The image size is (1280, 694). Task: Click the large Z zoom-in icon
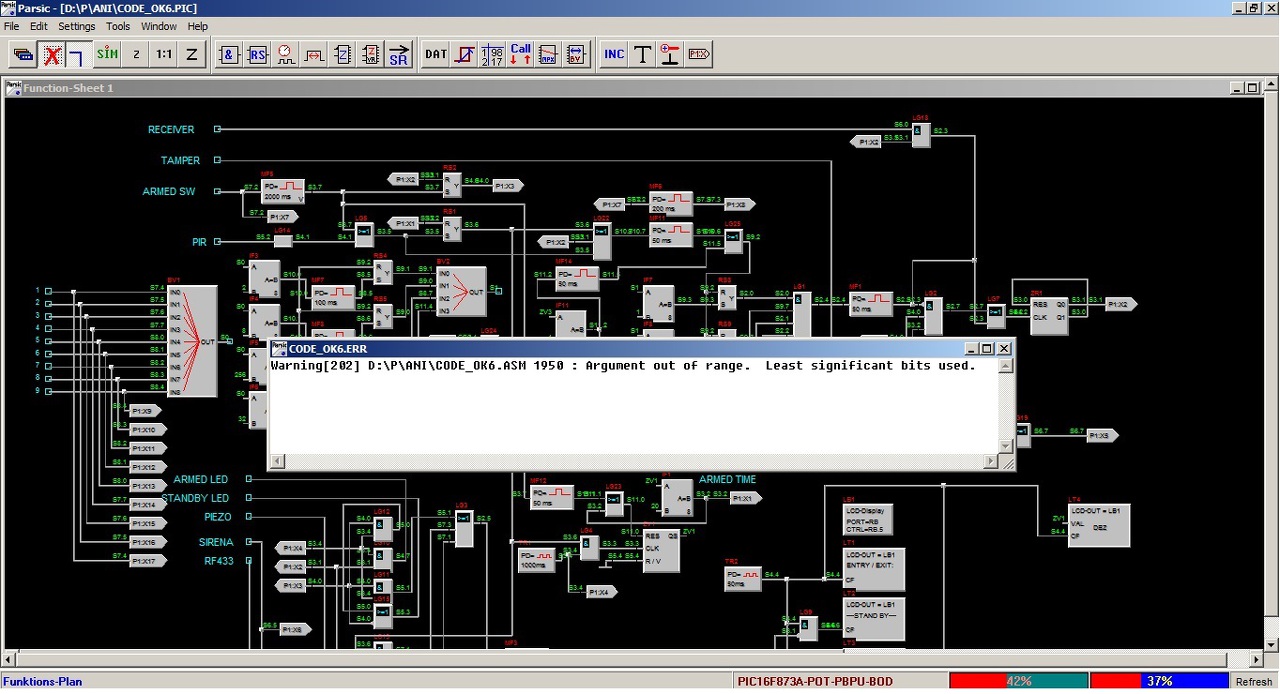coord(192,54)
